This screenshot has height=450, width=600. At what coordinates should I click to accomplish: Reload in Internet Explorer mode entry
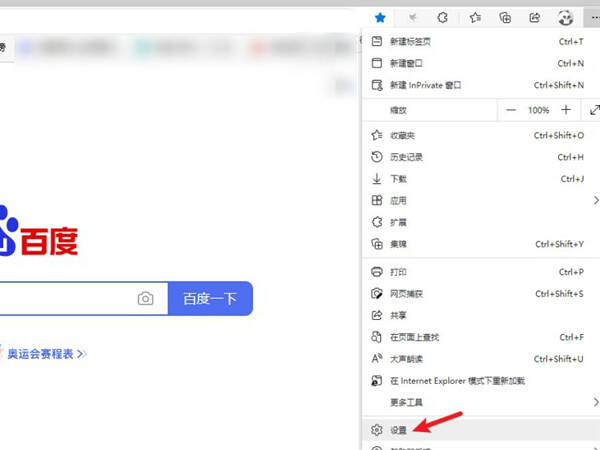point(481,381)
